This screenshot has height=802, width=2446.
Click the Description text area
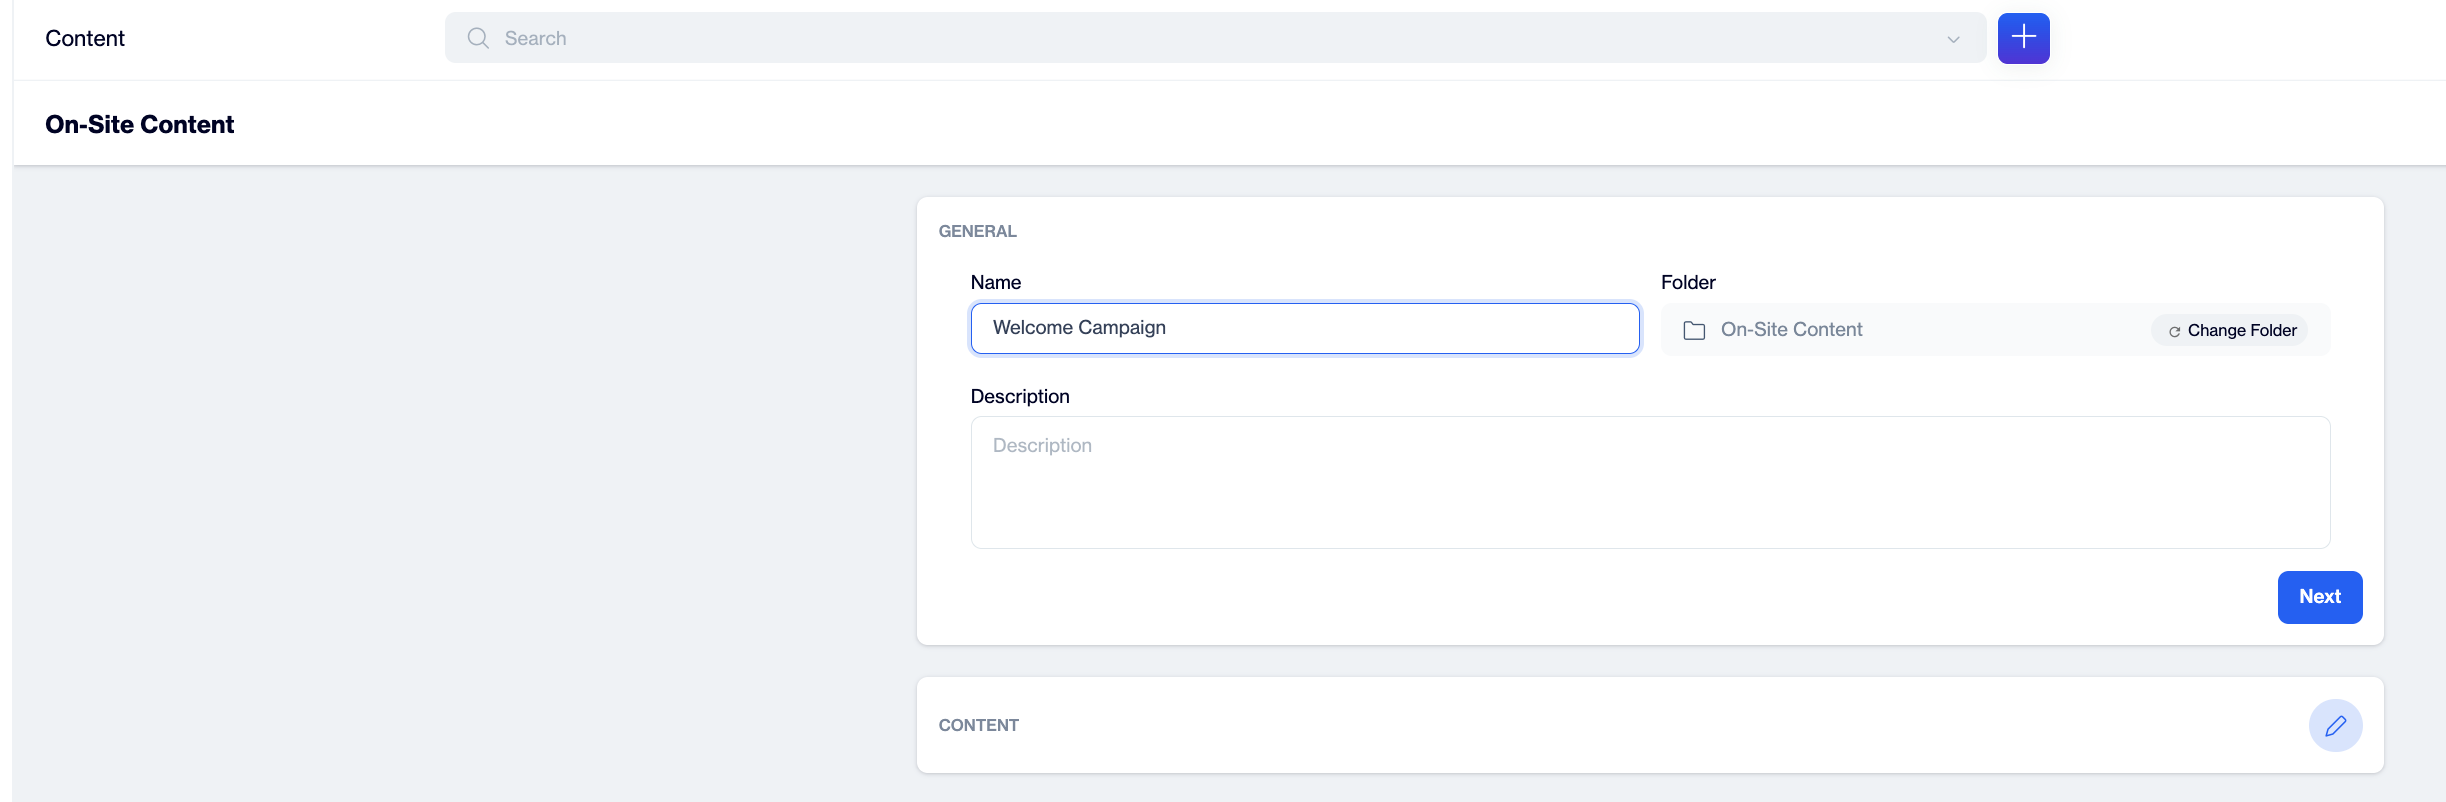click(1650, 482)
